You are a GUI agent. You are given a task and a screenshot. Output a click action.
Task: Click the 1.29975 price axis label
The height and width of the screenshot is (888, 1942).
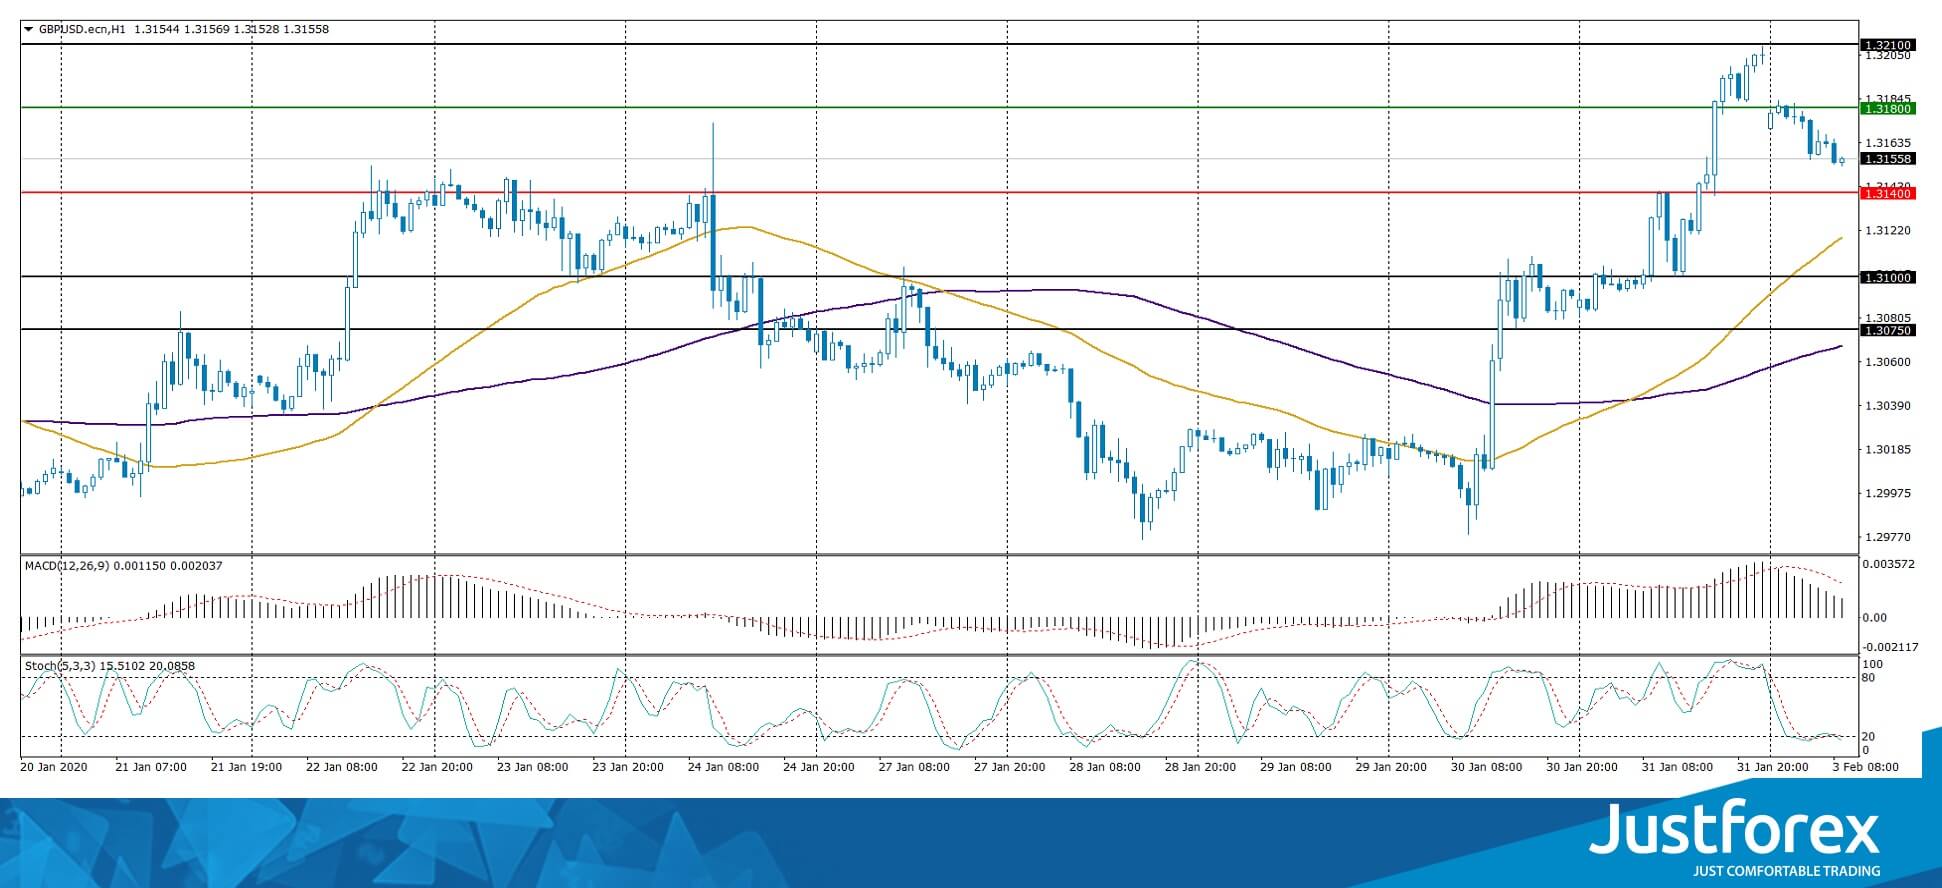coord(1888,493)
